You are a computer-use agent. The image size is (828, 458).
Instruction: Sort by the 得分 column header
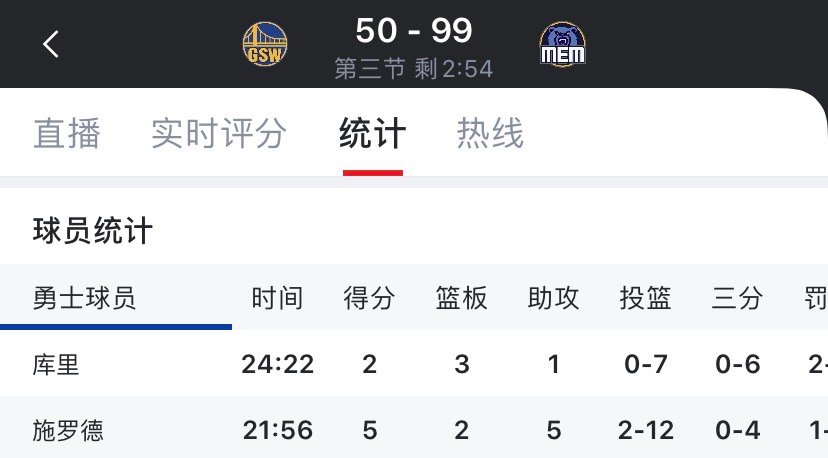(369, 298)
